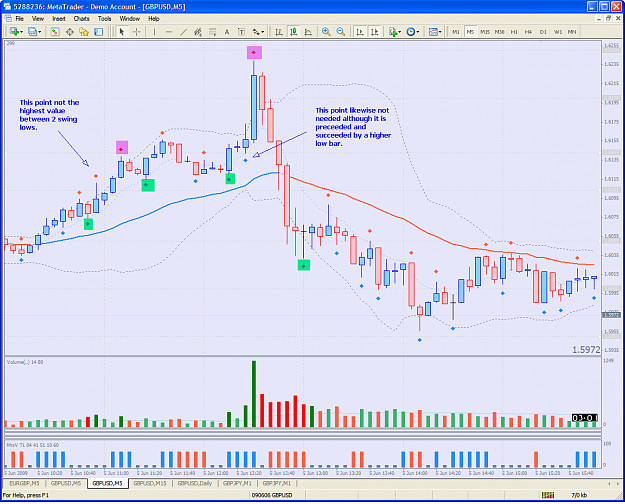Select the H1 timeframe
Viewport: 625px width, 504px height.
514,32
